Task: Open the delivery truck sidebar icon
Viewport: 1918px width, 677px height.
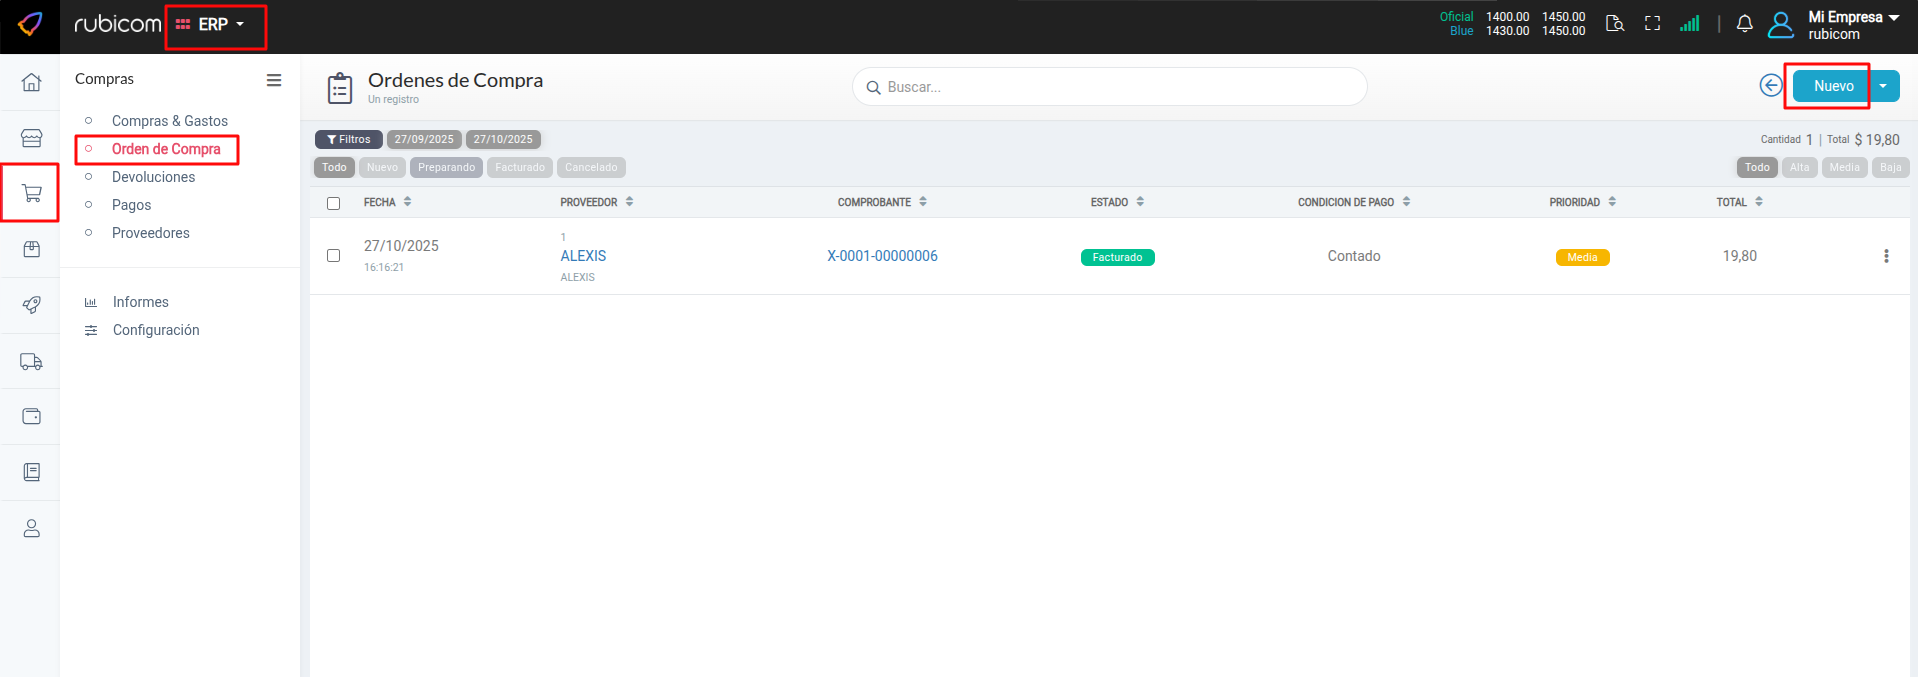Action: (x=31, y=362)
